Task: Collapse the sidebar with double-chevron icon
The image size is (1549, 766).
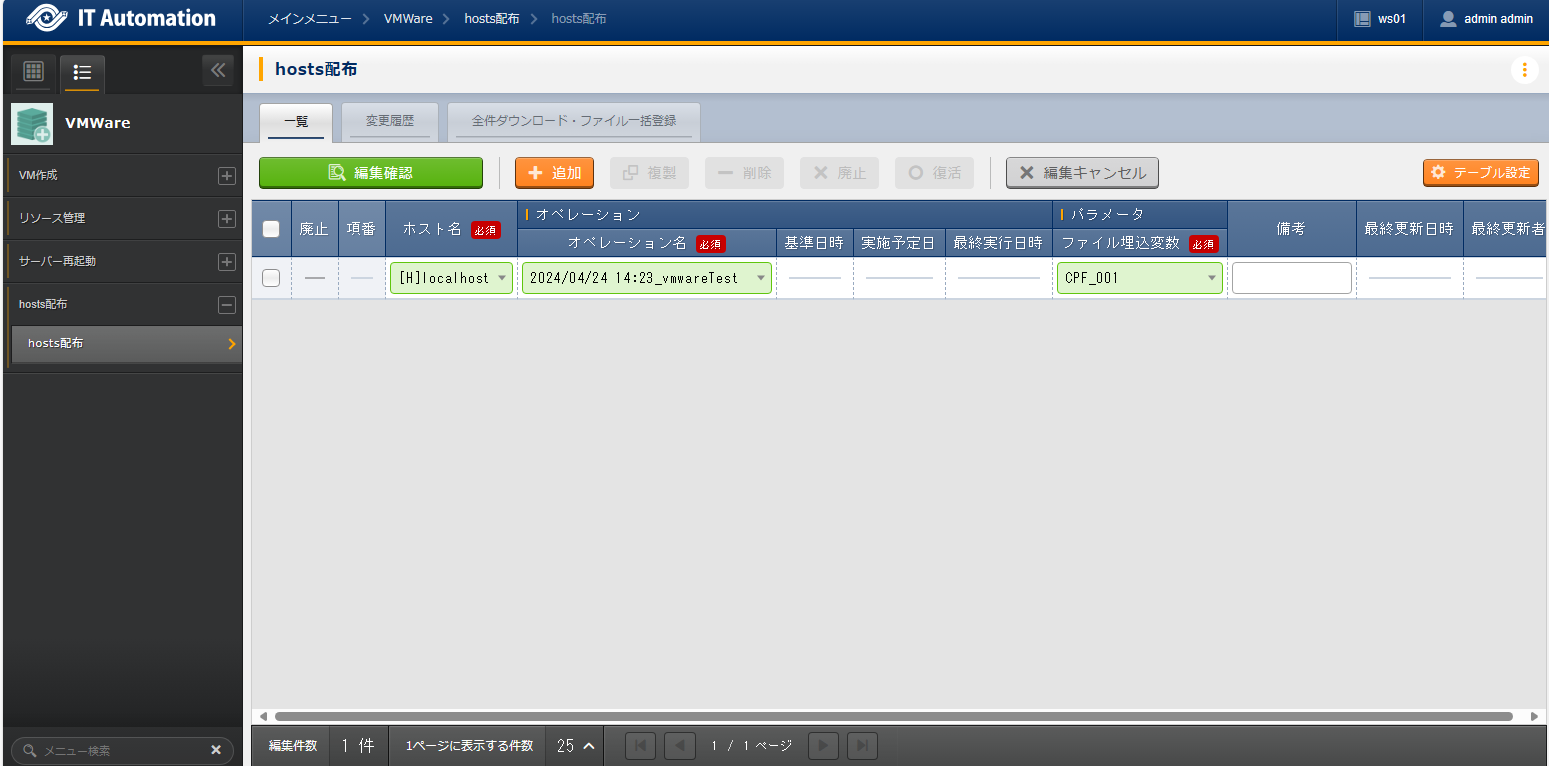Action: pos(218,71)
